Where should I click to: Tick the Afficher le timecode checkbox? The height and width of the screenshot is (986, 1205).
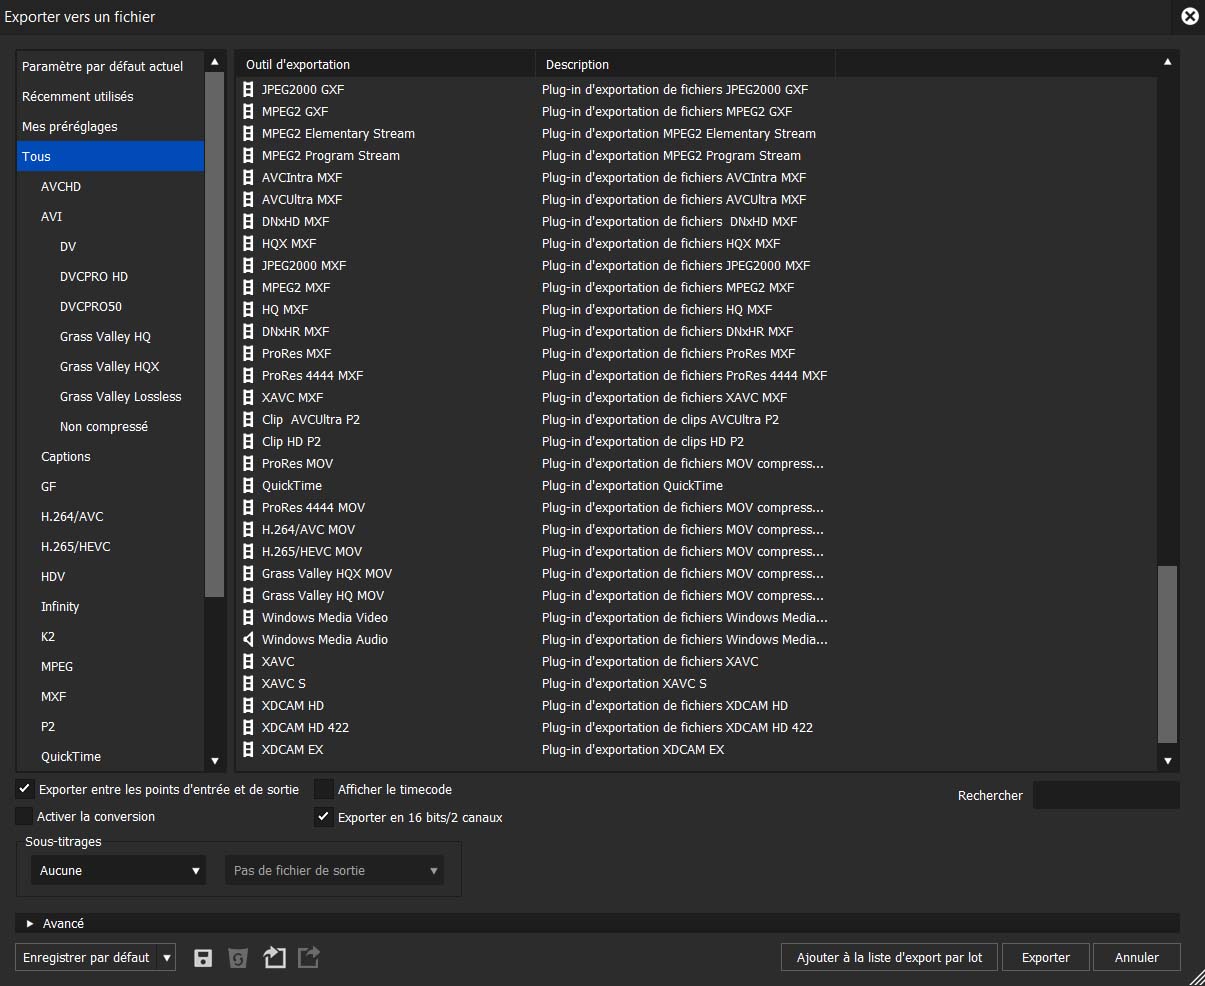[x=324, y=789]
